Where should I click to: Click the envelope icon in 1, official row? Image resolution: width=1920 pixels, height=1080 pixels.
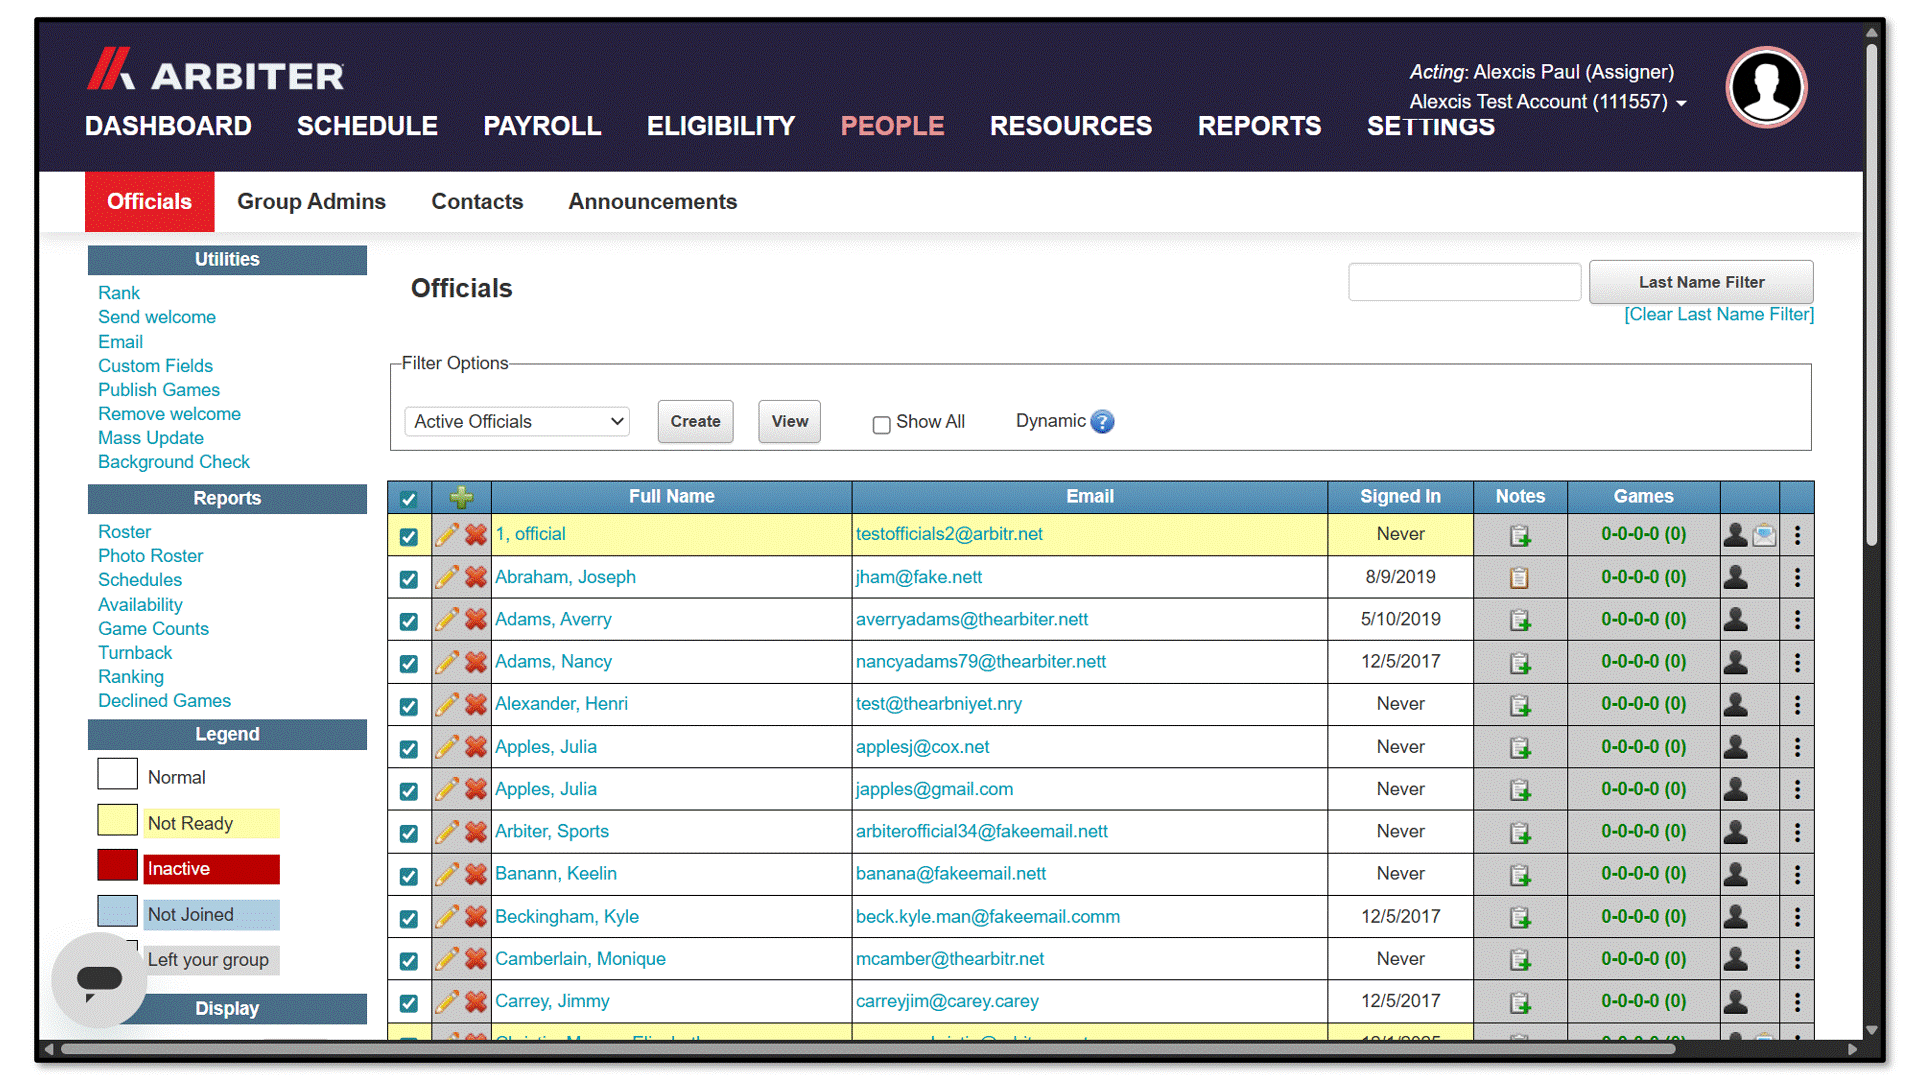[1765, 535]
